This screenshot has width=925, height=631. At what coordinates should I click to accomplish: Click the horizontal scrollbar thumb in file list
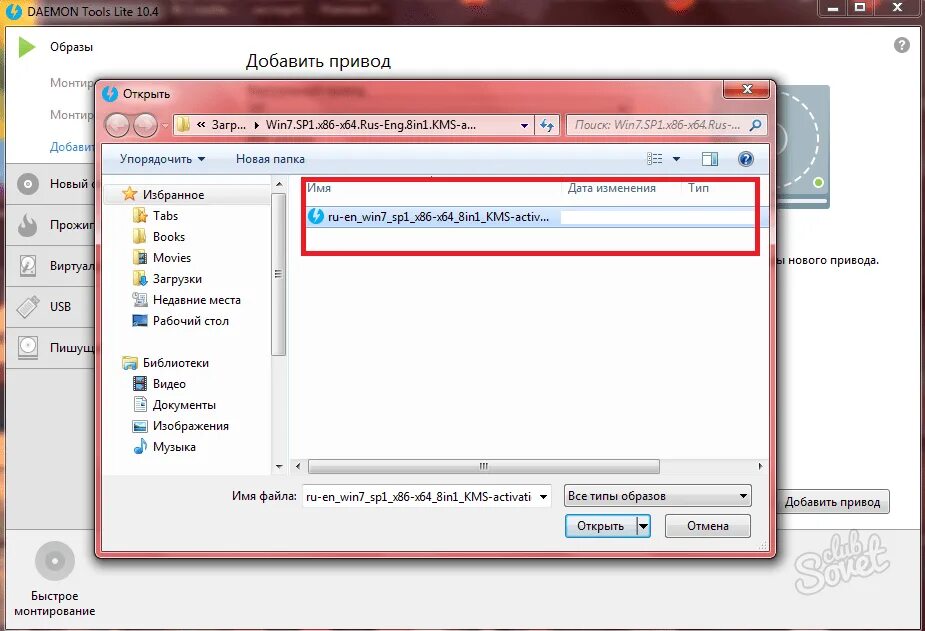[x=483, y=466]
